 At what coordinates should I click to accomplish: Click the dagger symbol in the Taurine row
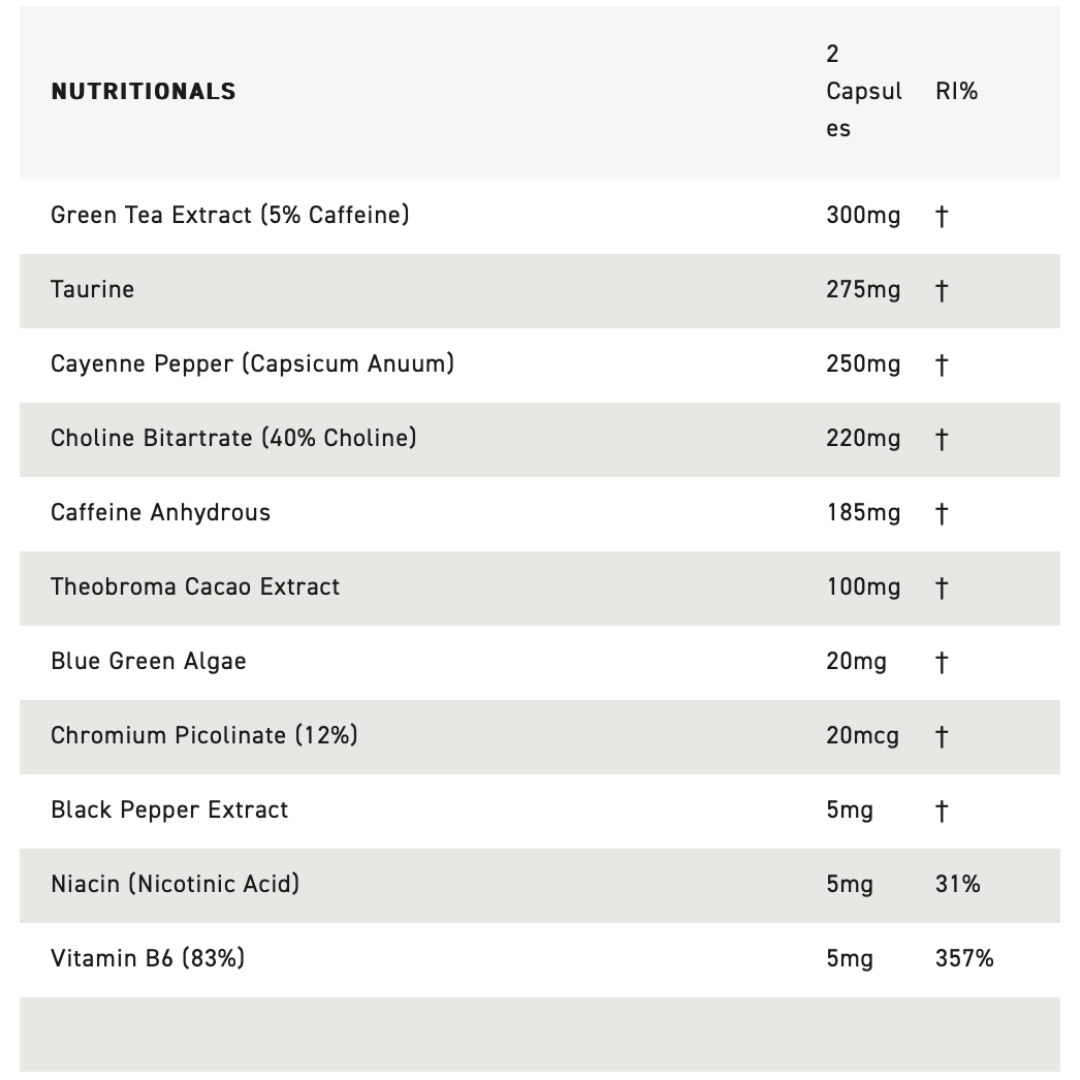tap(941, 291)
